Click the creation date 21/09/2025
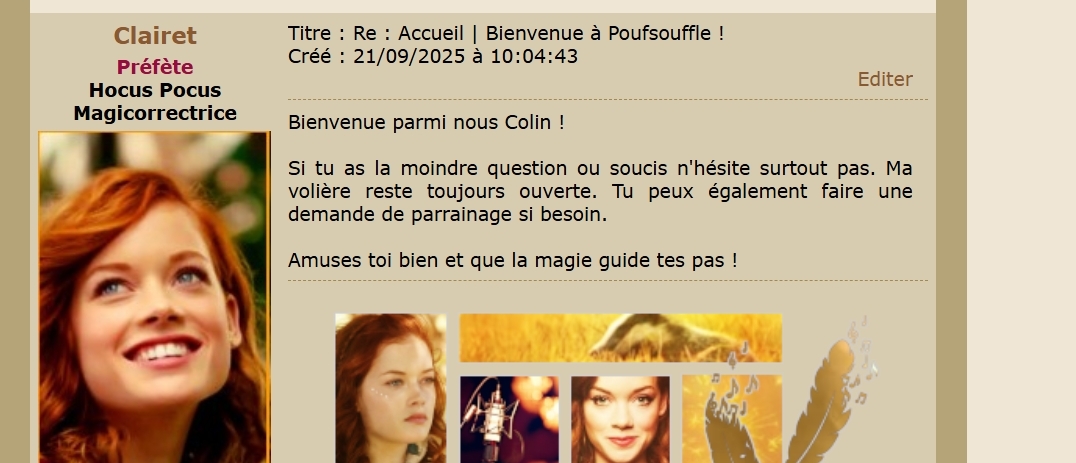Viewport: 1076px width, 463px height. (x=410, y=56)
